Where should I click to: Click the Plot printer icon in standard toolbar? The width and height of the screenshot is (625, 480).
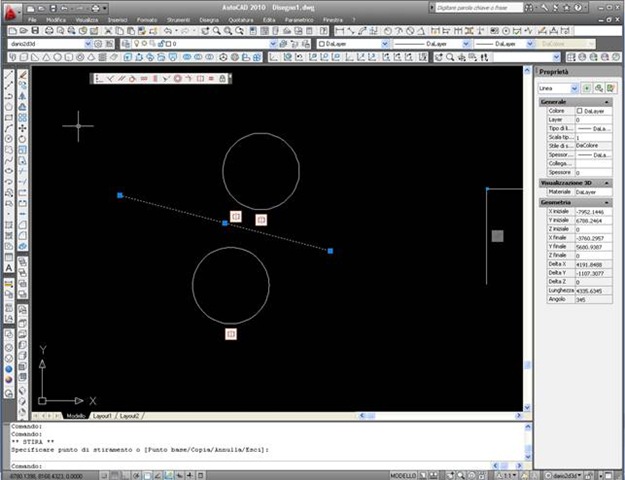(x=49, y=31)
